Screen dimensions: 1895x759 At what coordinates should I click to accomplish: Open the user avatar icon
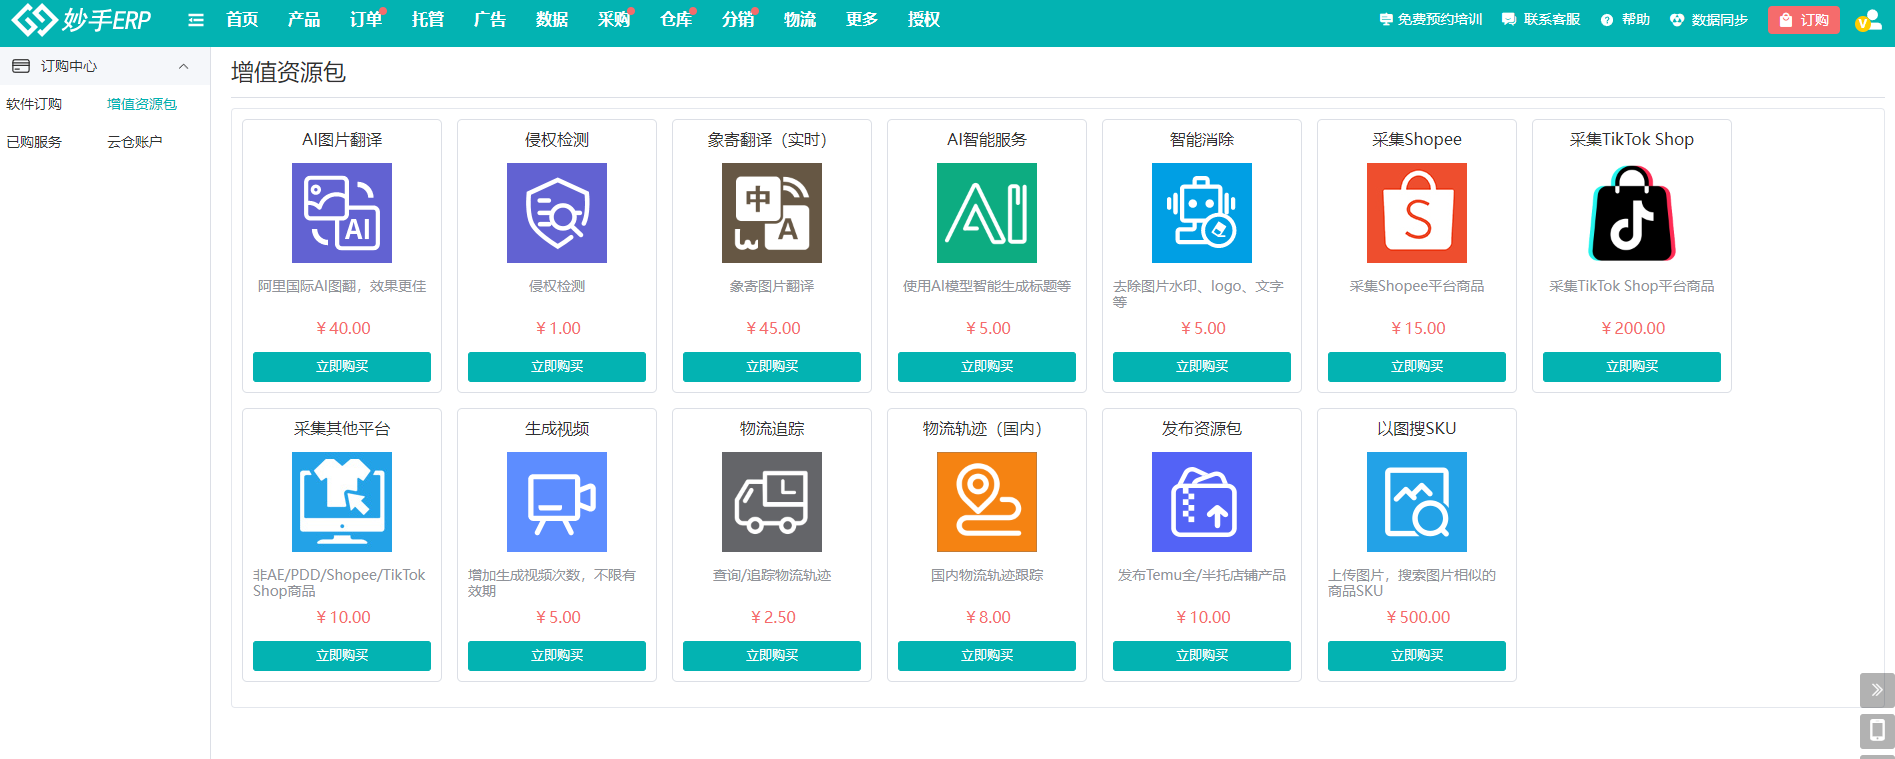click(x=1868, y=20)
